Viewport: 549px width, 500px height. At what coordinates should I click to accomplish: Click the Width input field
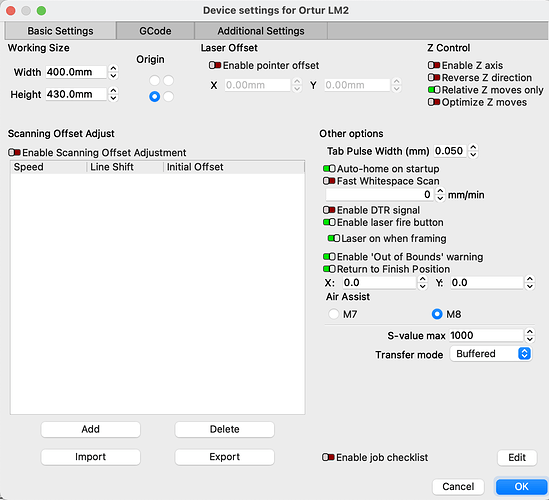tap(76, 72)
